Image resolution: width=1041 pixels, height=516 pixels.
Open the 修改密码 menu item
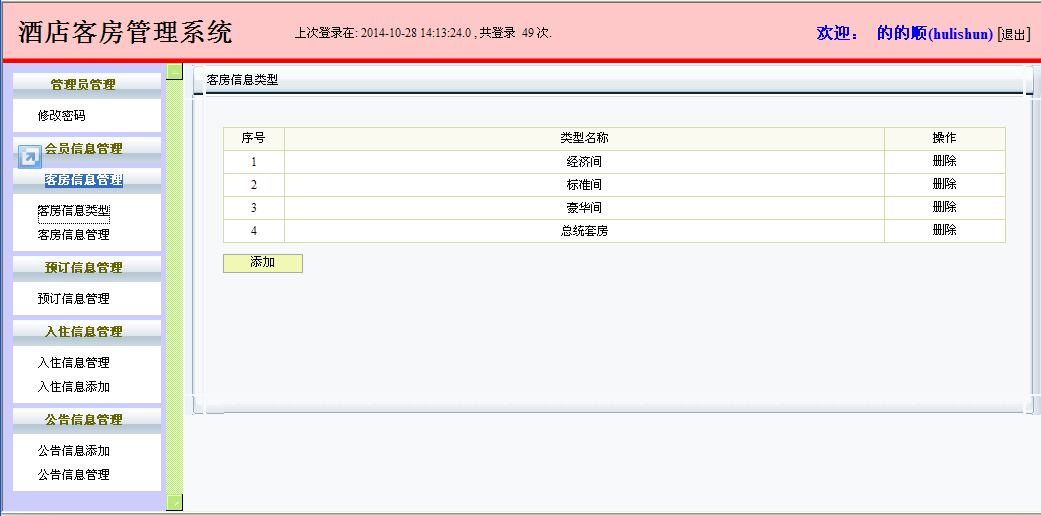[62, 116]
